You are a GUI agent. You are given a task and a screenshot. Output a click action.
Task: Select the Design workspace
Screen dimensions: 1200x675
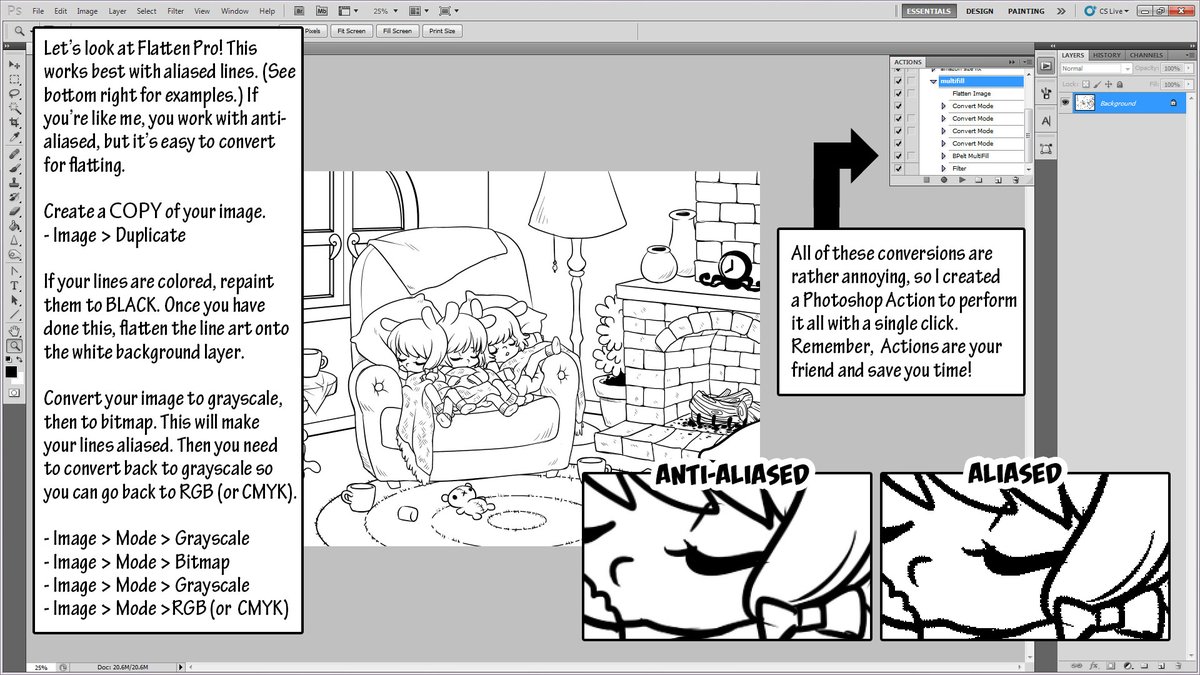[x=980, y=11]
